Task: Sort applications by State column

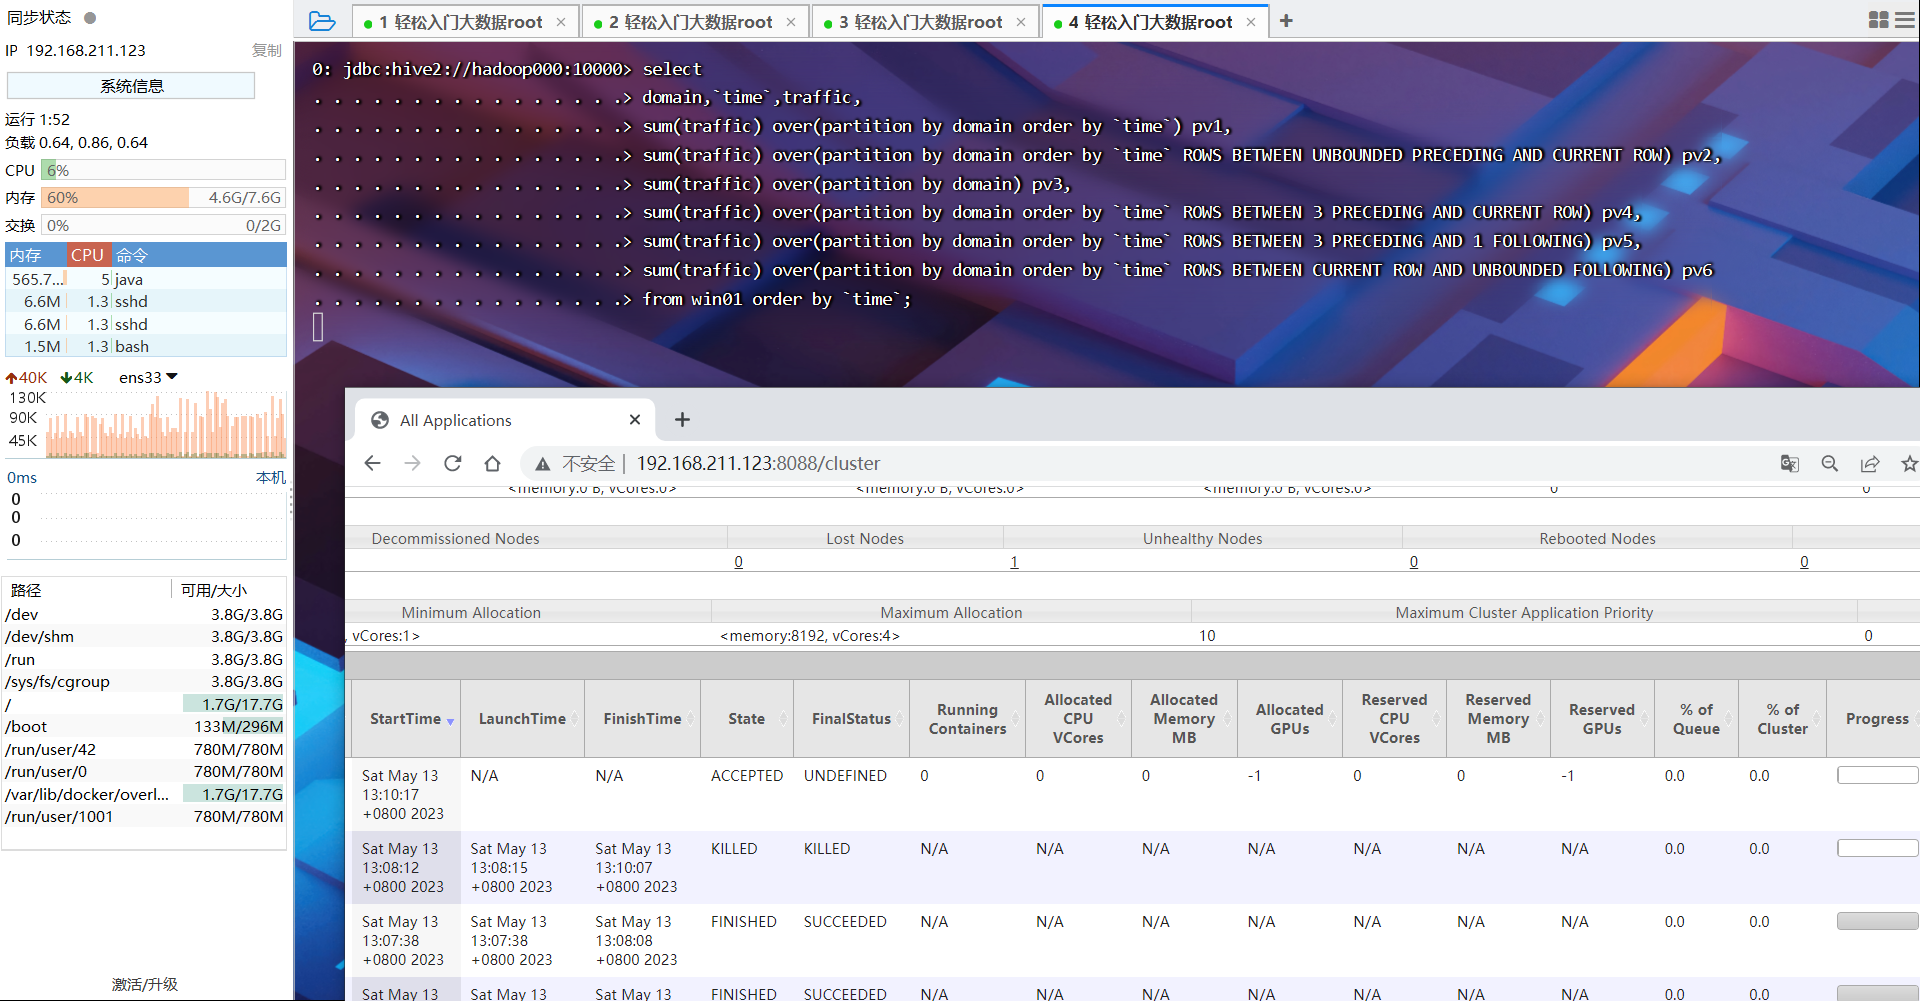Action: pos(746,719)
